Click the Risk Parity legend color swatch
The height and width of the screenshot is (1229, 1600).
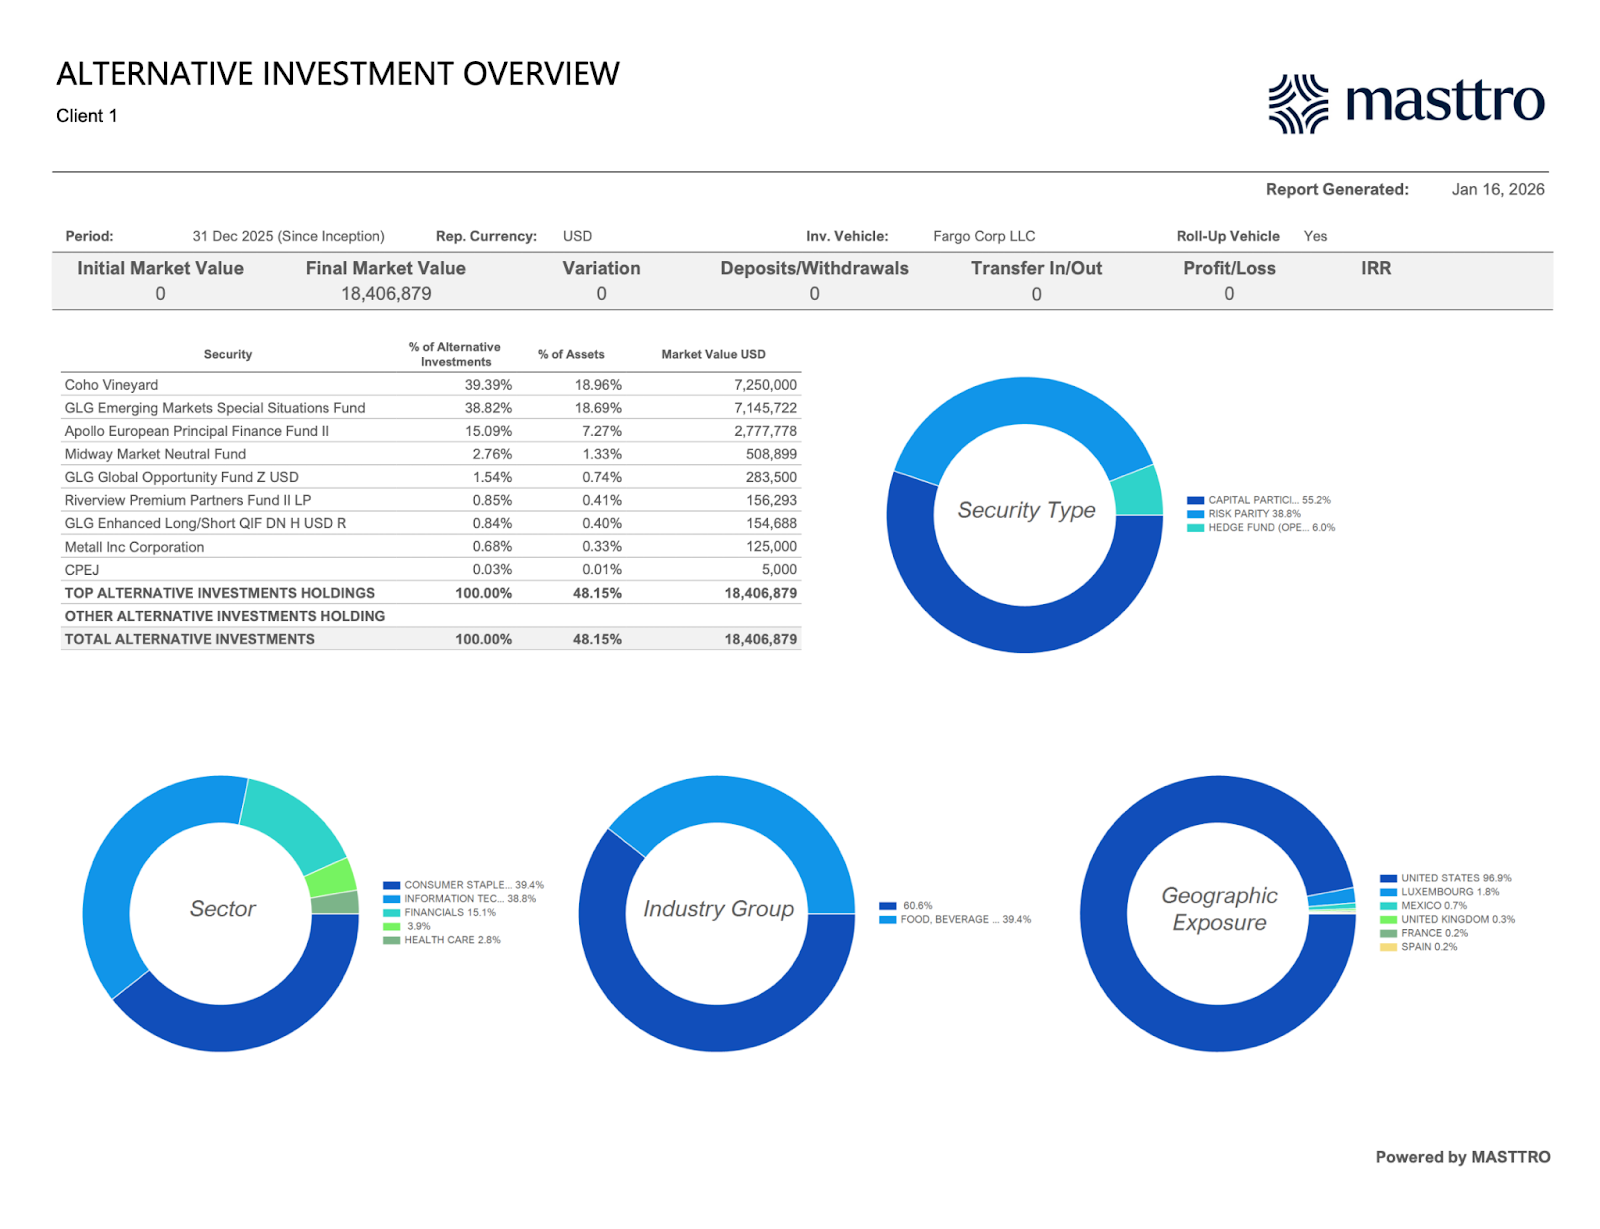[1195, 514]
